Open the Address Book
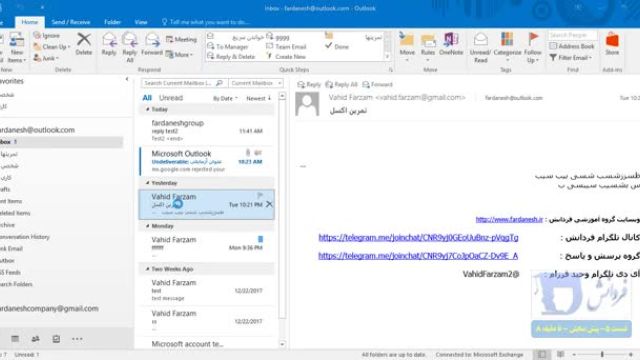The image size is (640, 360). (572, 46)
